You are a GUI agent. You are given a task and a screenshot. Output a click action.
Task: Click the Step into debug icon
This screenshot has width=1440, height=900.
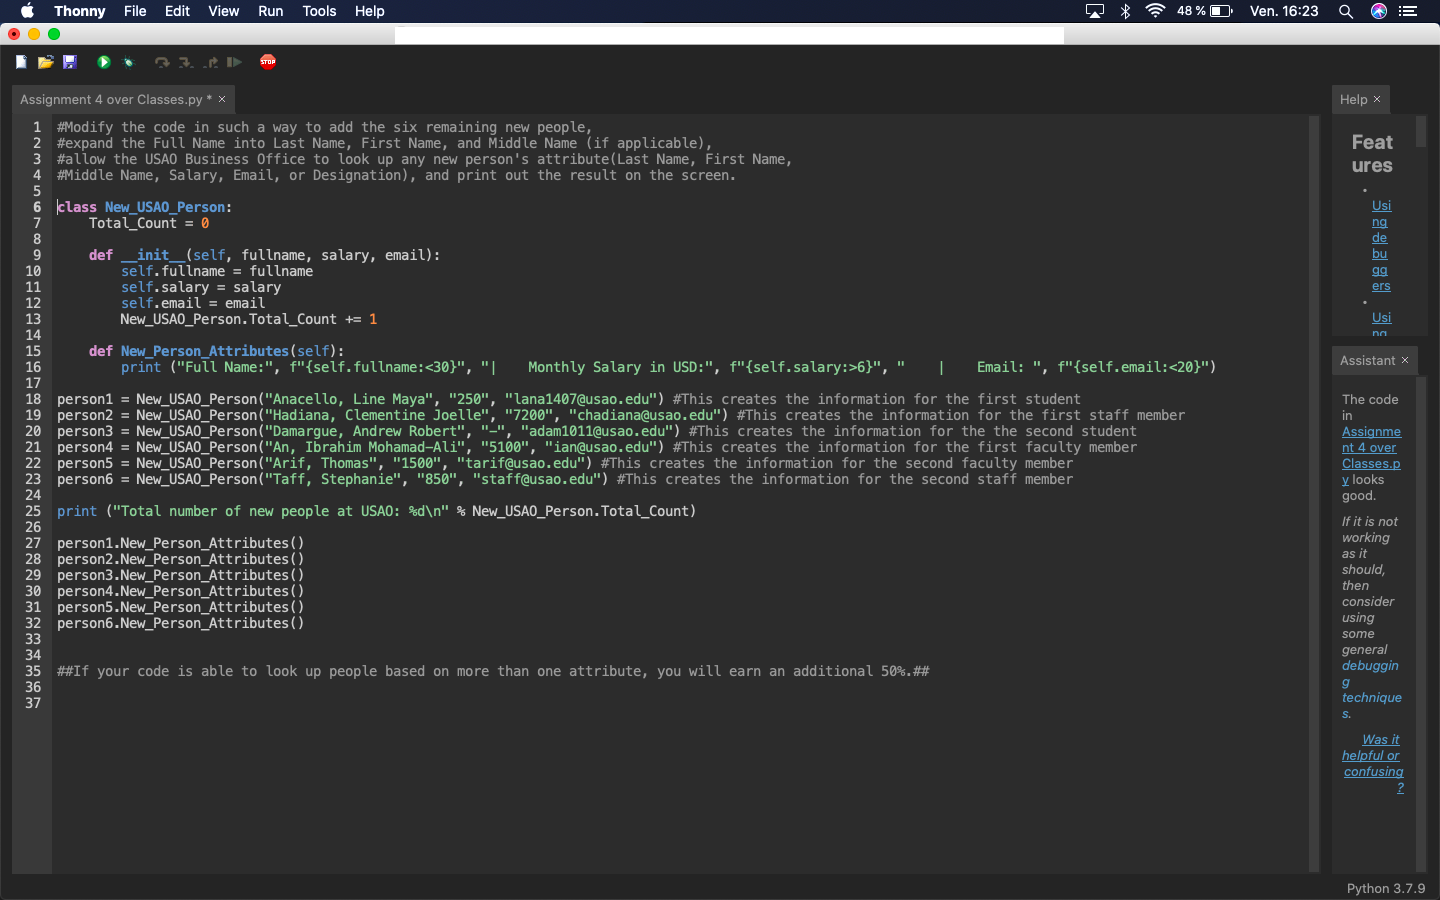tap(186, 62)
